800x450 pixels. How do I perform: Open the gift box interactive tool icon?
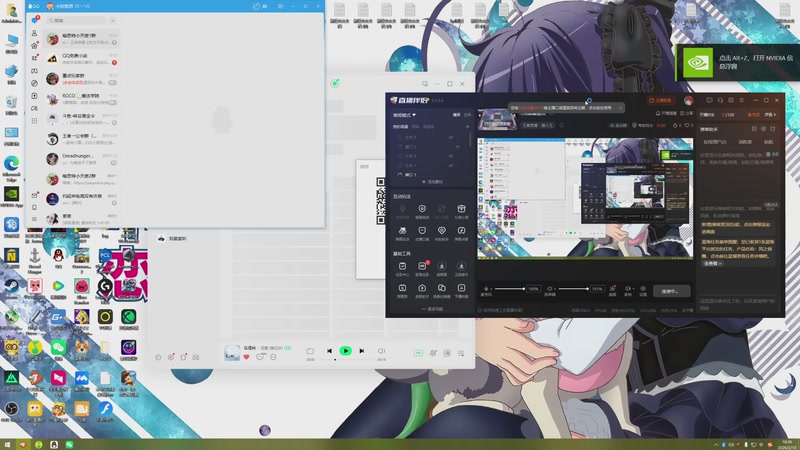click(x=461, y=210)
